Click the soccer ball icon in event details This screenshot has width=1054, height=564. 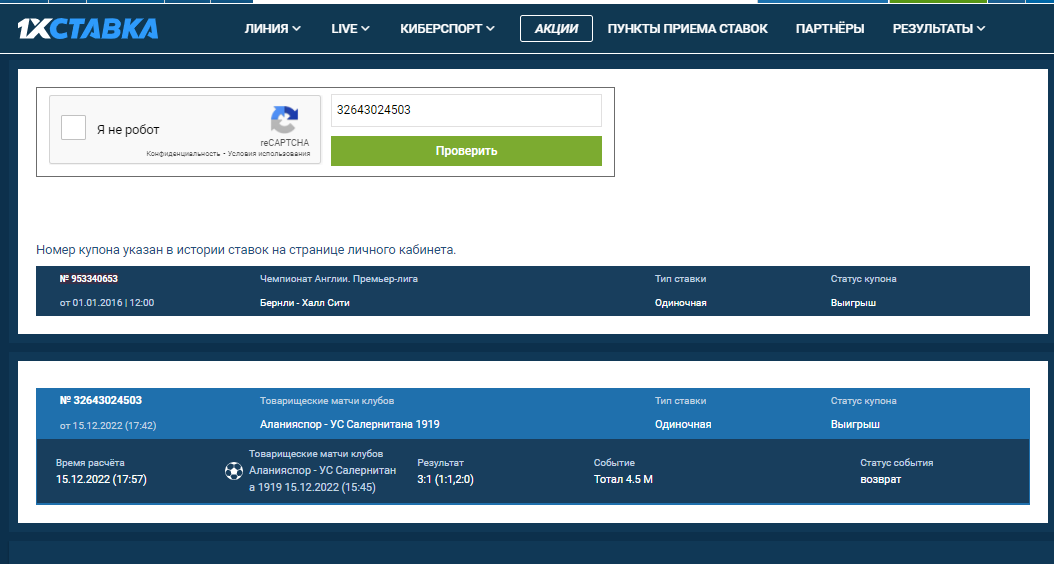234,471
